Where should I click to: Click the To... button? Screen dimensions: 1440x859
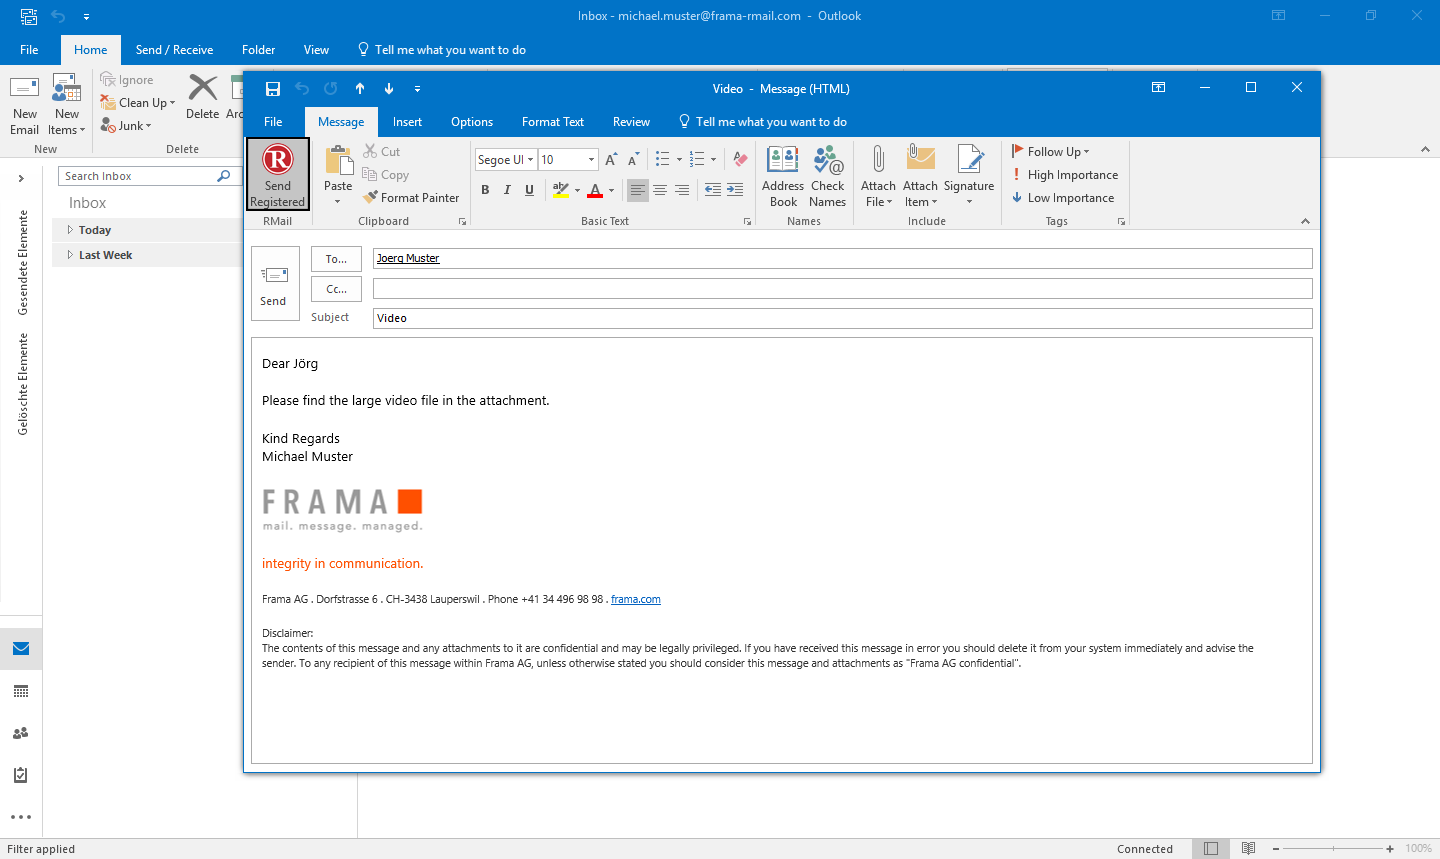336,259
